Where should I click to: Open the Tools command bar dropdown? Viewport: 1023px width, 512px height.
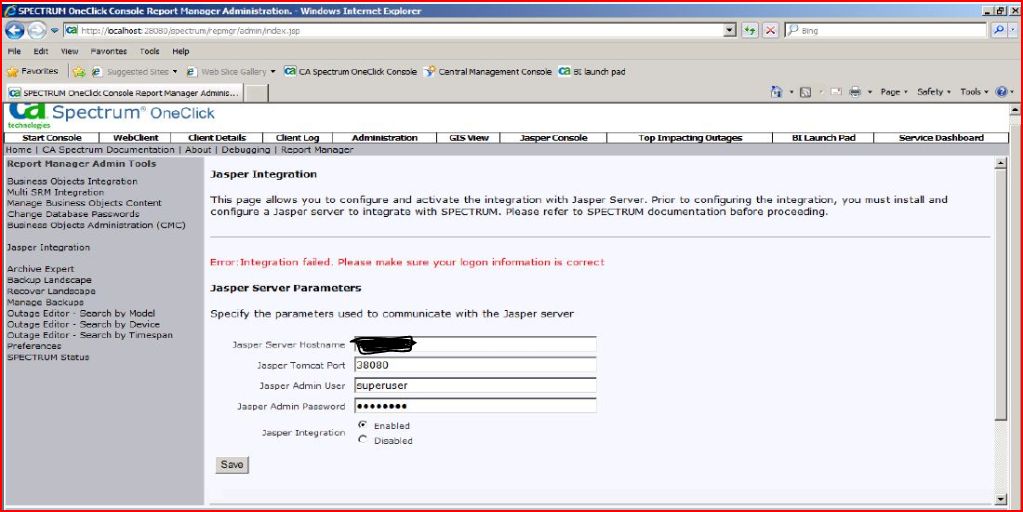[974, 92]
